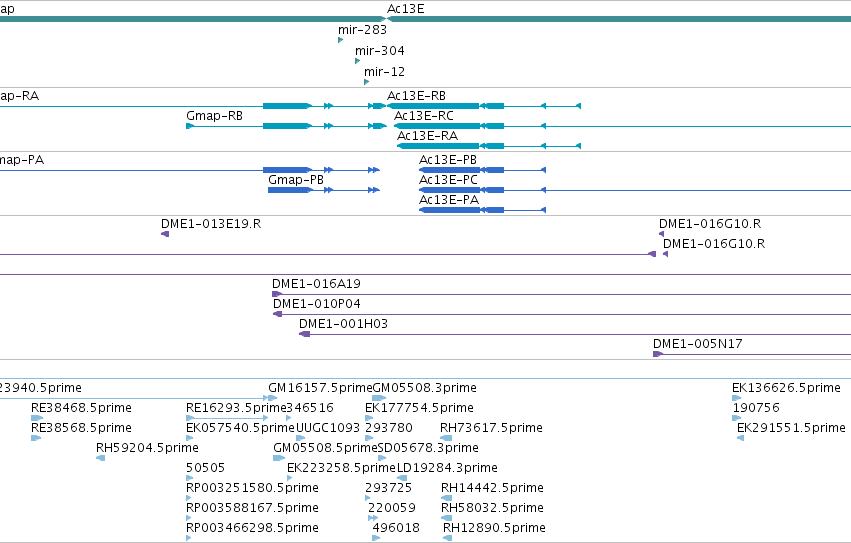851x543 pixels.
Task: Select the DME1-010P04 clone label
Action: (x=316, y=304)
